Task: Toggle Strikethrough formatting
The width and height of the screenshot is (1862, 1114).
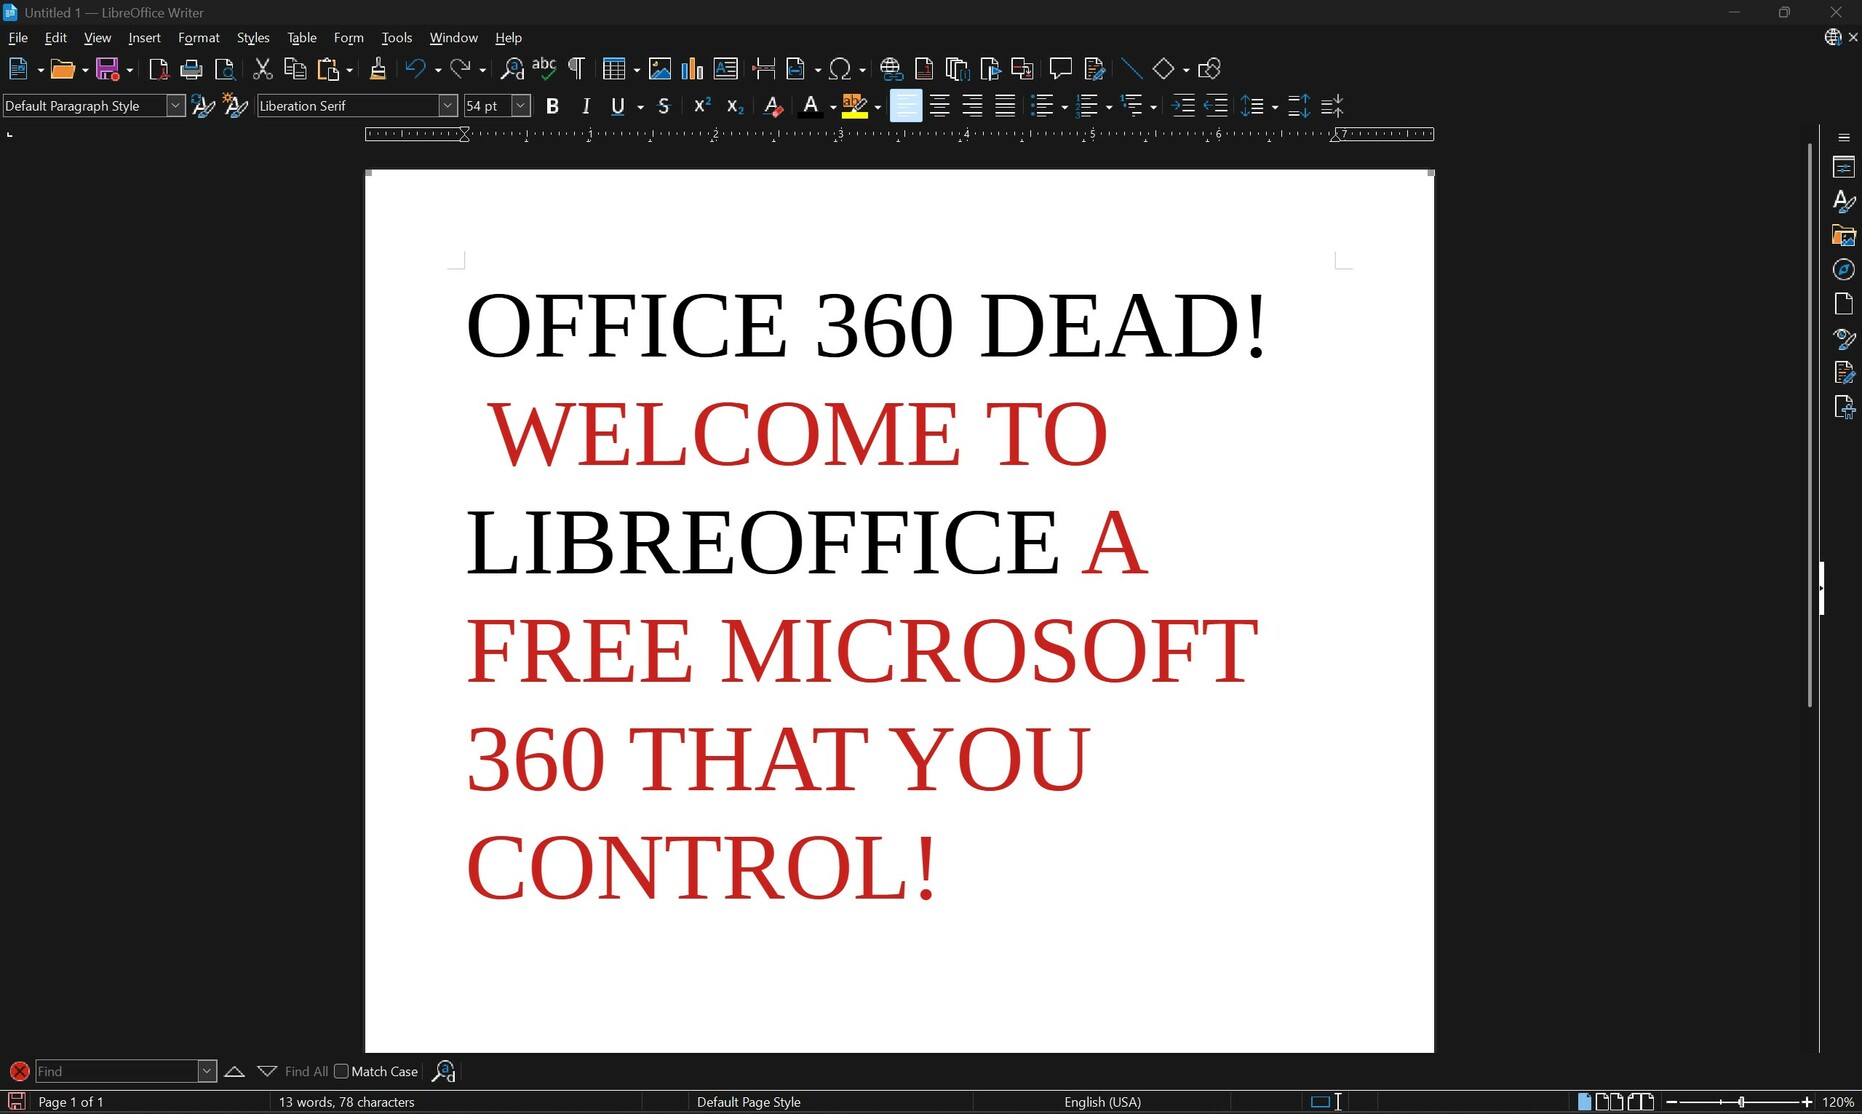Action: tap(663, 106)
